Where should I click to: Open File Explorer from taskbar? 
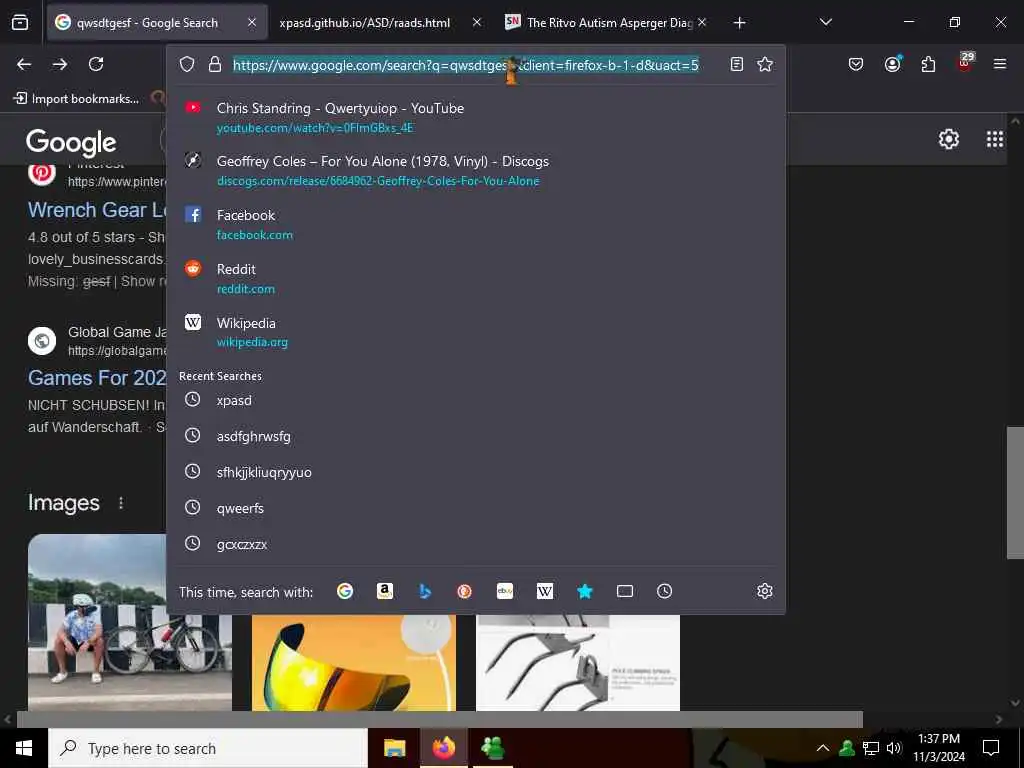(394, 748)
